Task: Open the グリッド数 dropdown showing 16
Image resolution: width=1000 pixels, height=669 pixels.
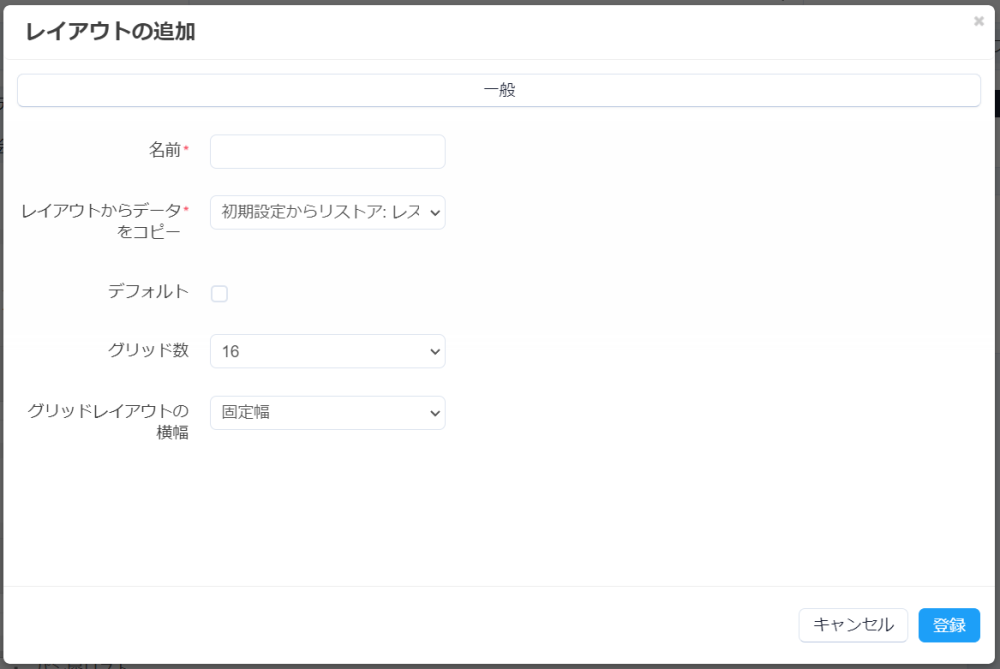Action: click(327, 351)
